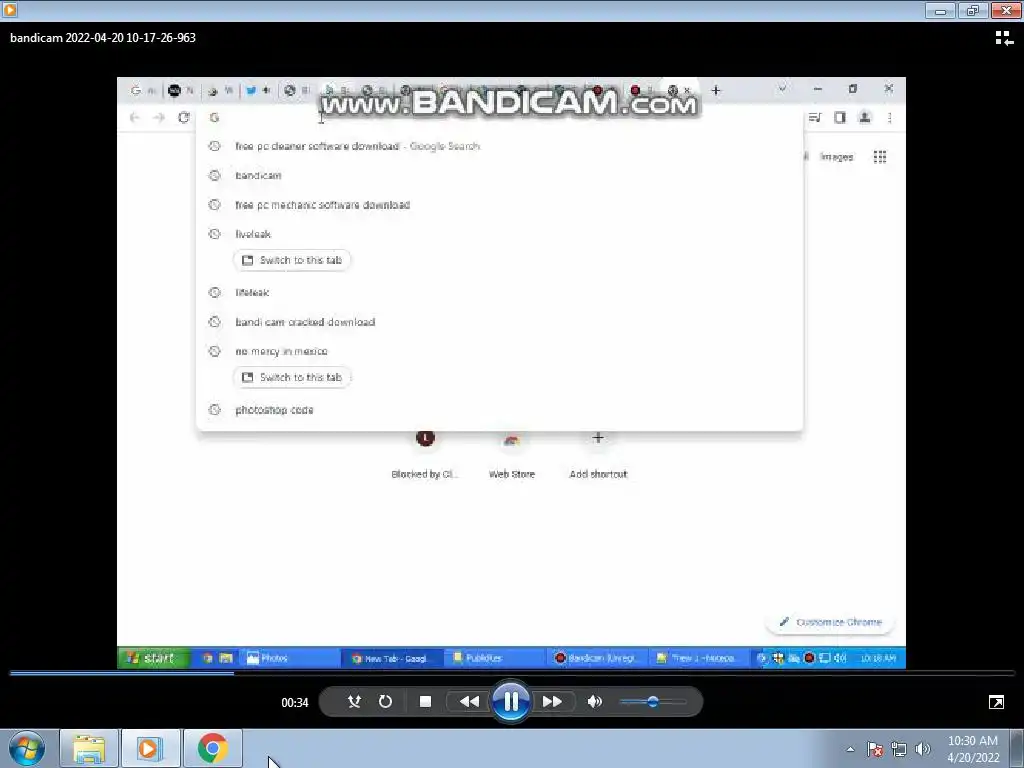Click the Next/fast-forward button
The image size is (1024, 768).
(x=552, y=701)
